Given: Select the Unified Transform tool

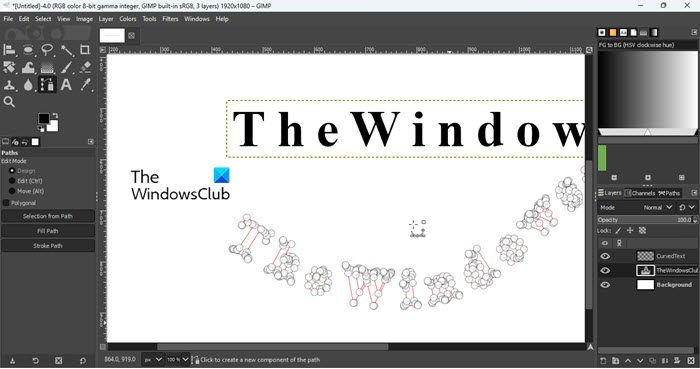Looking at the screenshot, I should 9,67.
